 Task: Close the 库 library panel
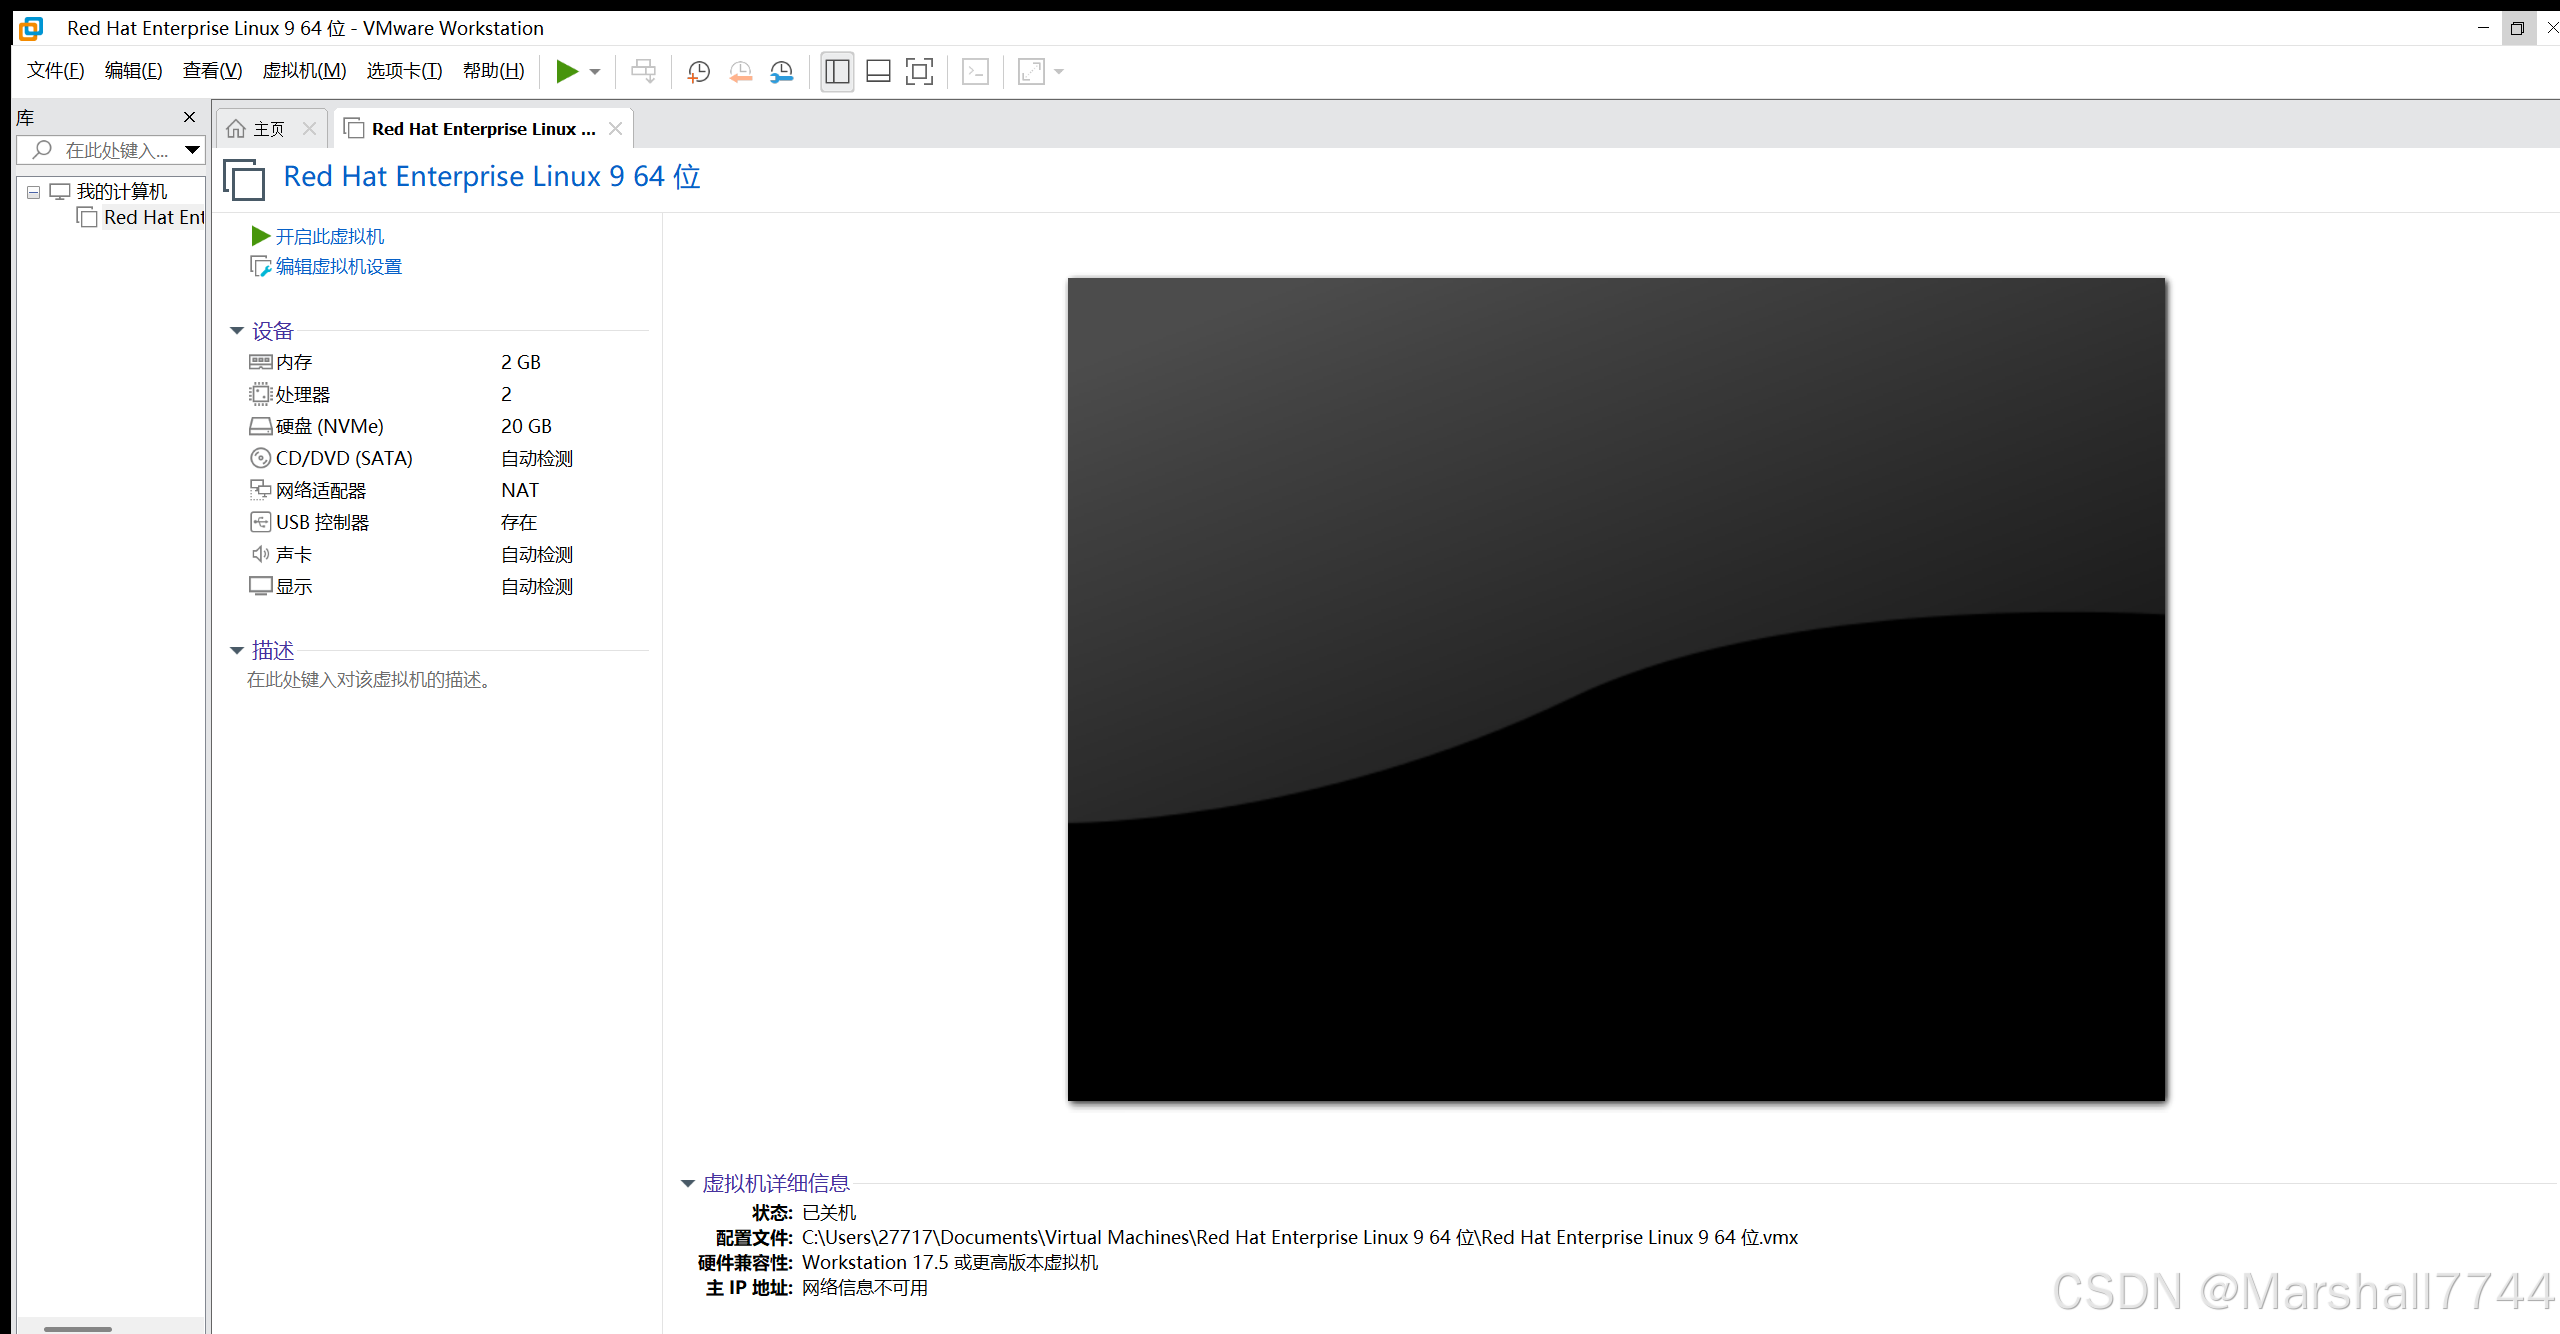tap(189, 118)
